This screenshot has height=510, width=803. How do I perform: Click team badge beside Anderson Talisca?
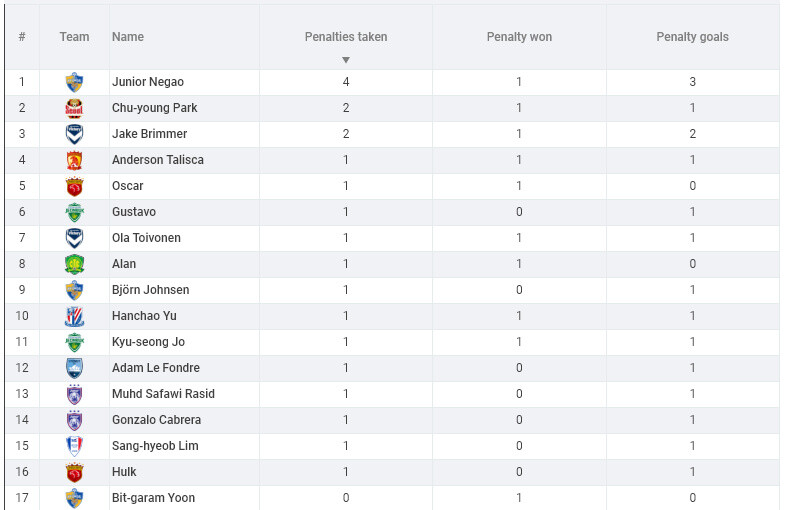[74, 160]
